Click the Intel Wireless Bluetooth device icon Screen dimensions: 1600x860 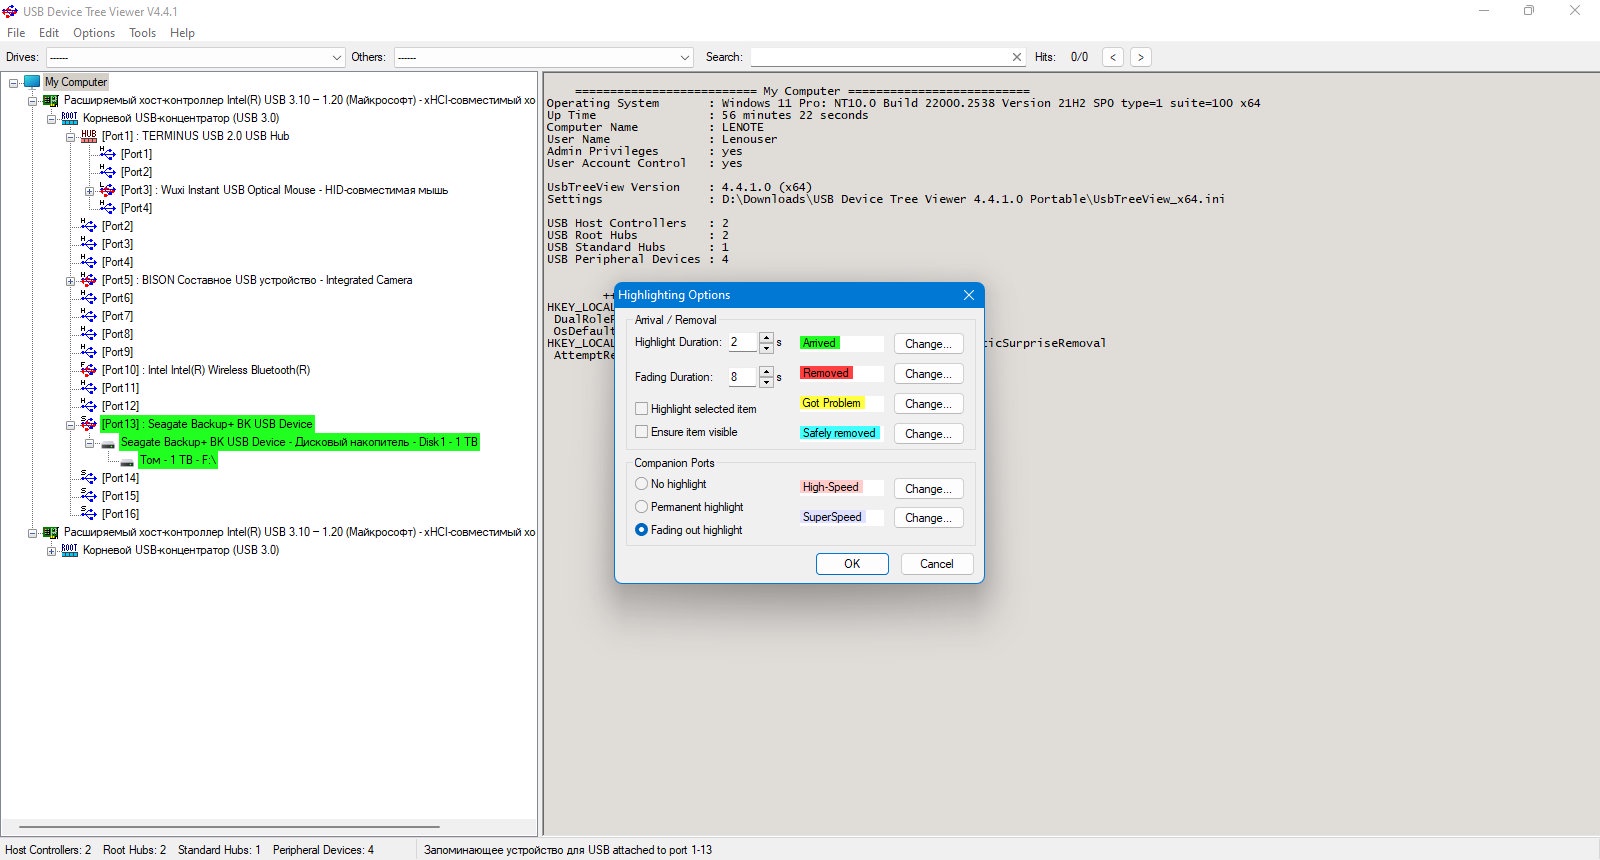pos(89,370)
